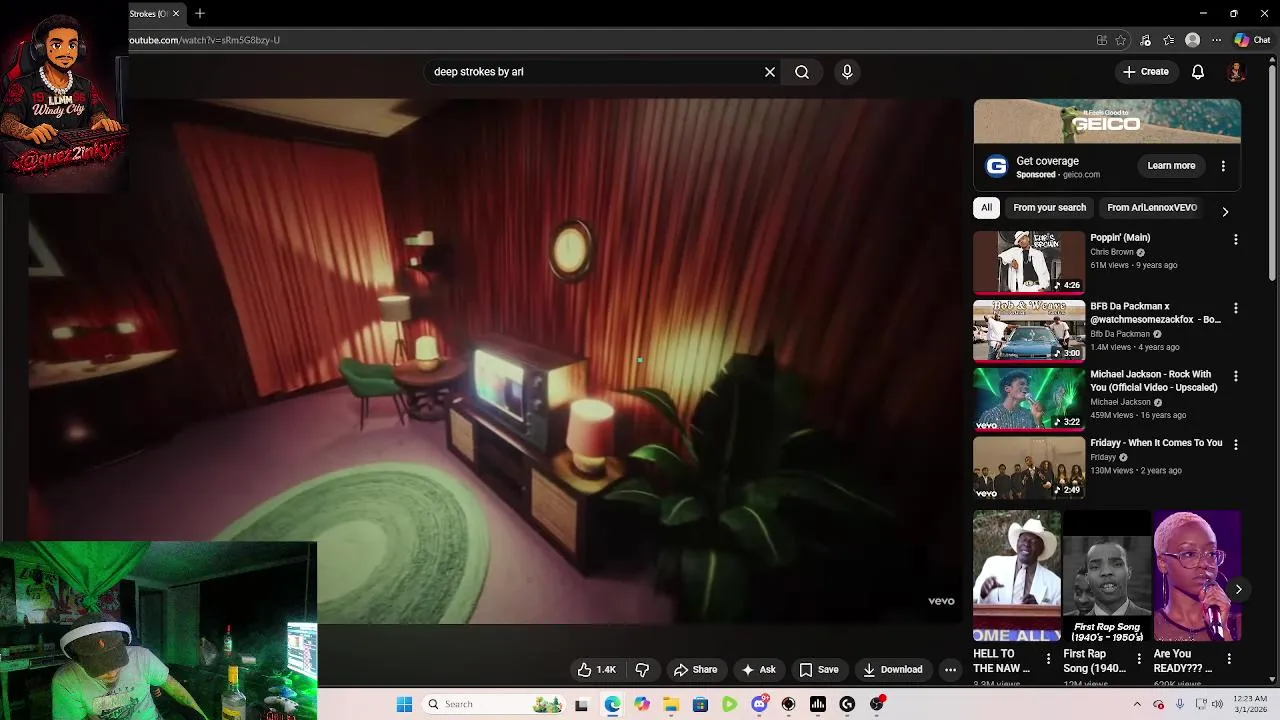Viewport: 1280px width, 720px height.
Task: Like the video with 1.4K likes
Action: click(x=596, y=670)
